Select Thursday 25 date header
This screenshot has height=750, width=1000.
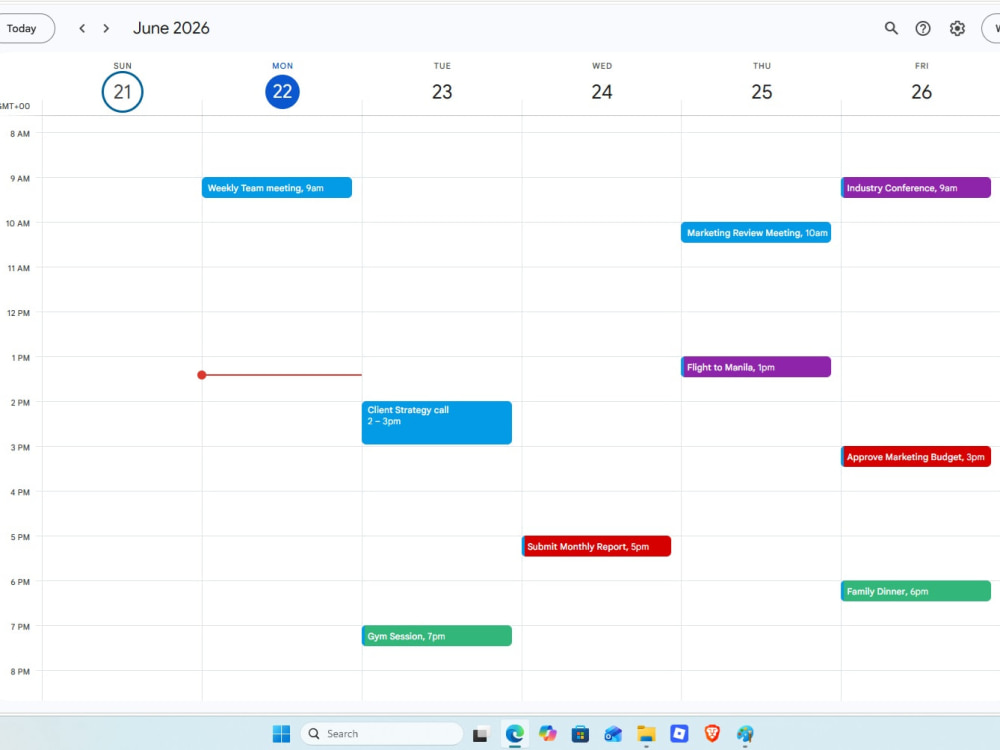tap(761, 92)
